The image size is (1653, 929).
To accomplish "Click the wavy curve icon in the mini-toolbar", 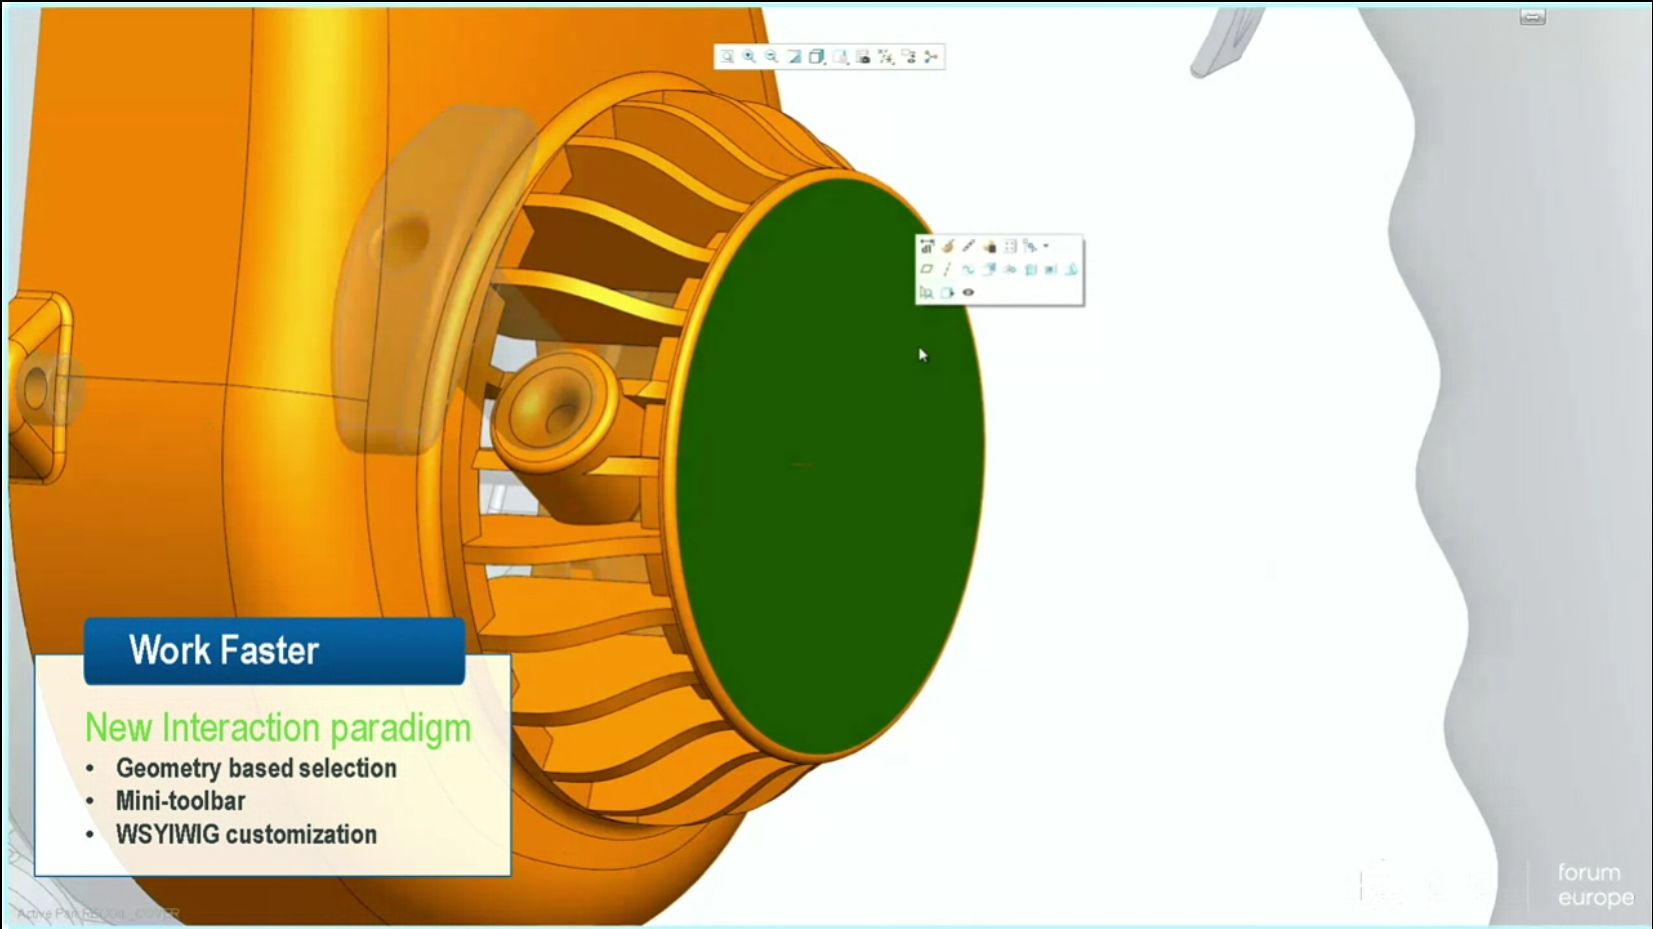I will (968, 269).
